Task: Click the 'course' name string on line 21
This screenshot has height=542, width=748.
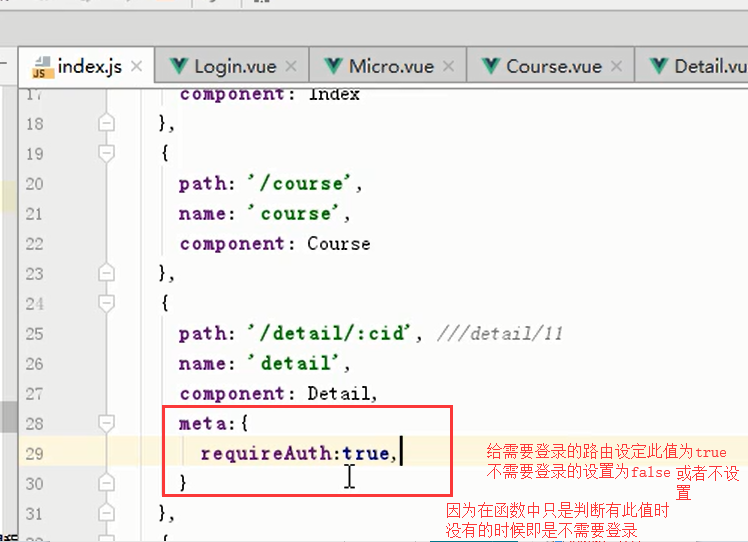Action: tap(293, 213)
